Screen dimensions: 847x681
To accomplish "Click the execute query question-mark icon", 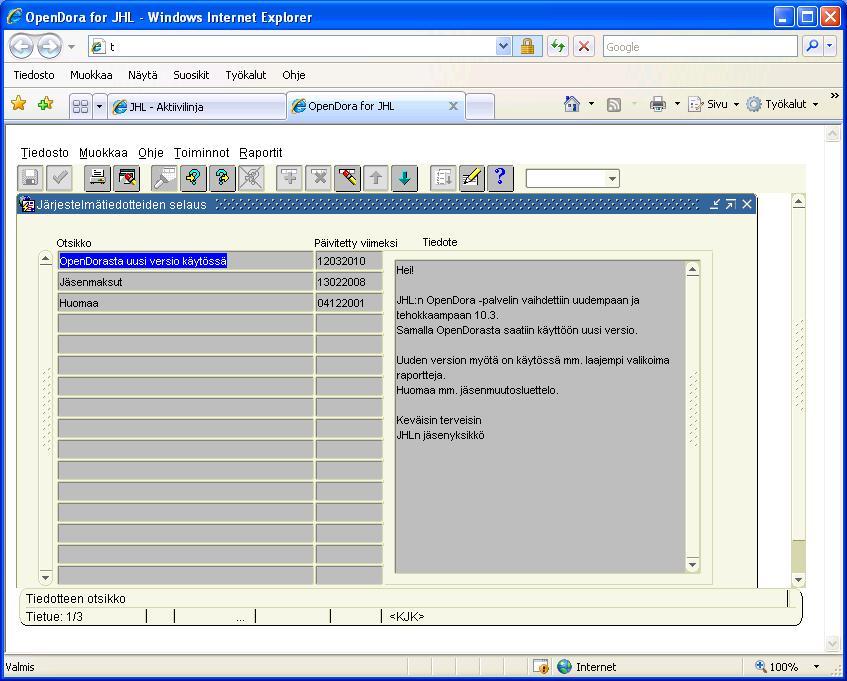I will click(222, 178).
